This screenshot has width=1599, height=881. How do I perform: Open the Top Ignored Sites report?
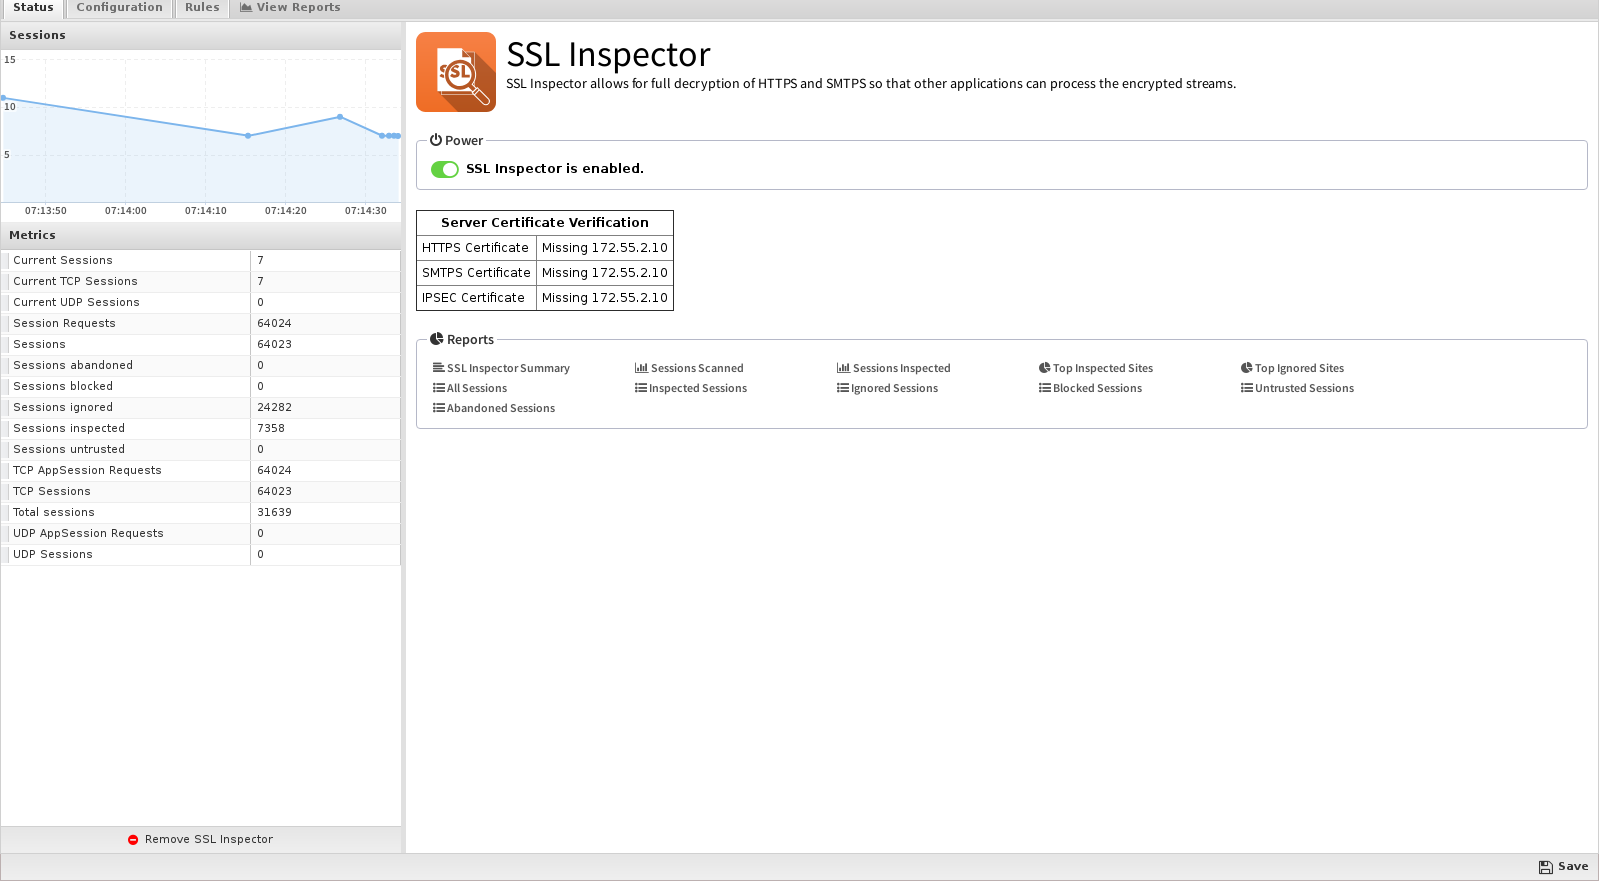pyautogui.click(x=1293, y=368)
